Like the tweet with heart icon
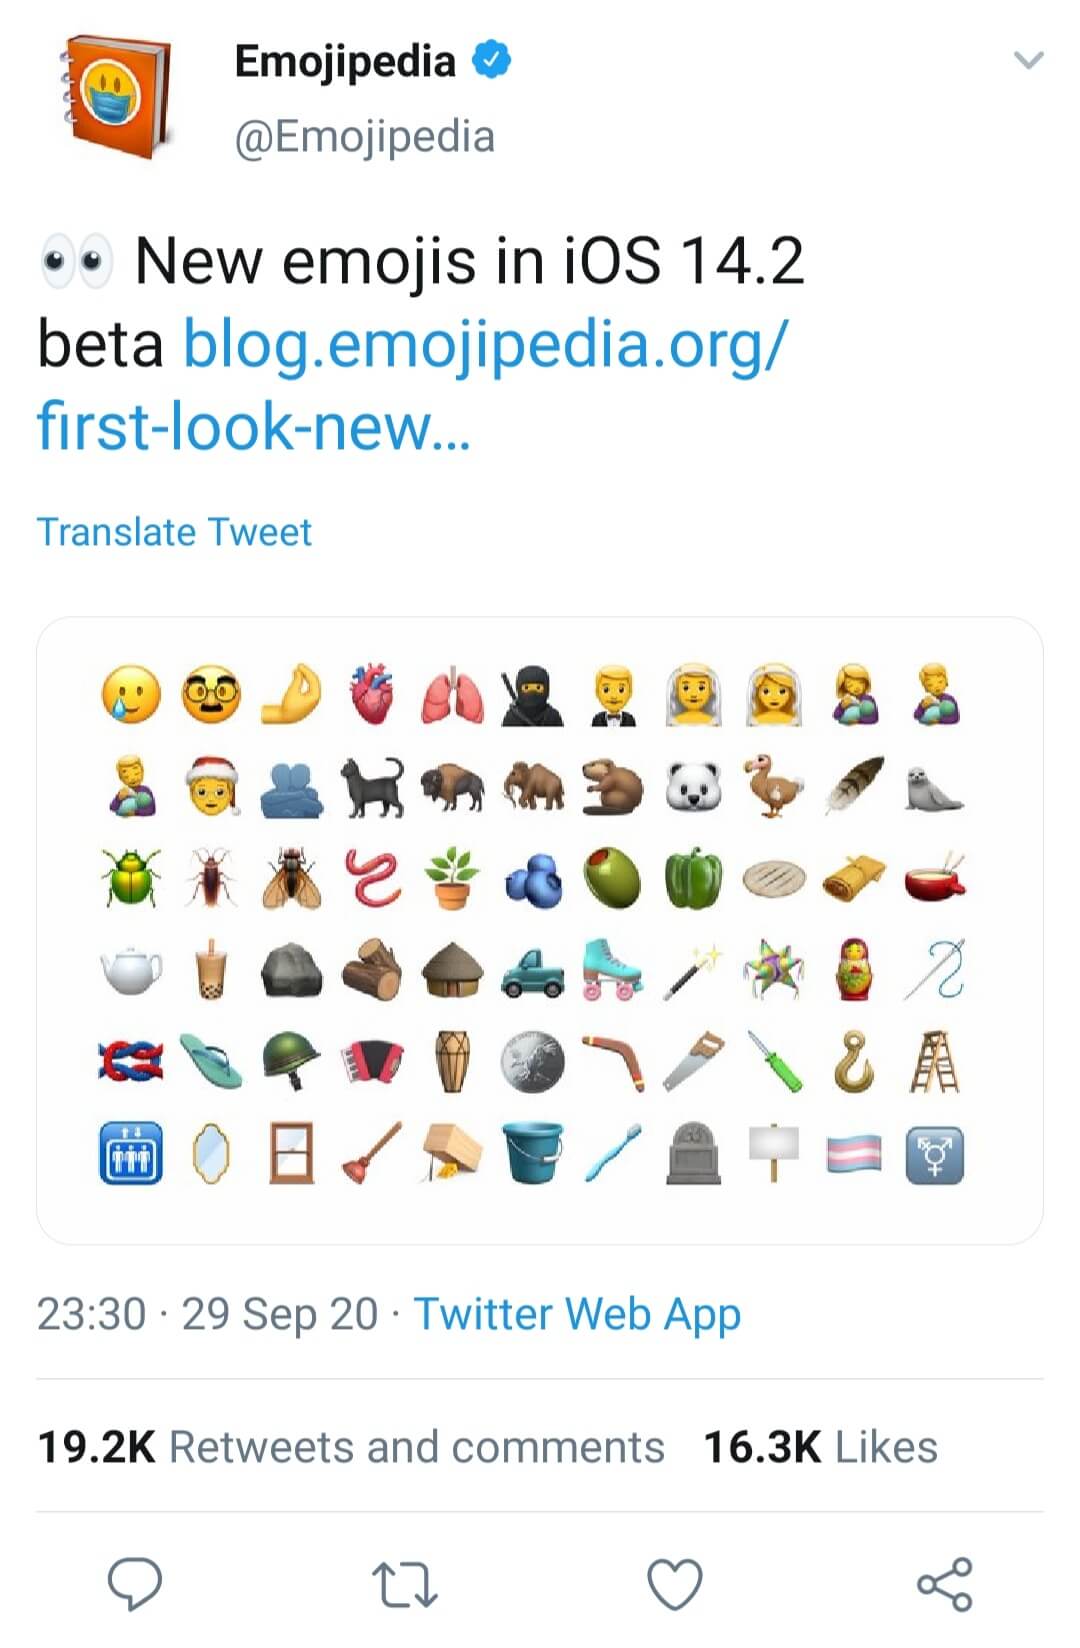Viewport: 1080px width, 1648px height. click(675, 1585)
